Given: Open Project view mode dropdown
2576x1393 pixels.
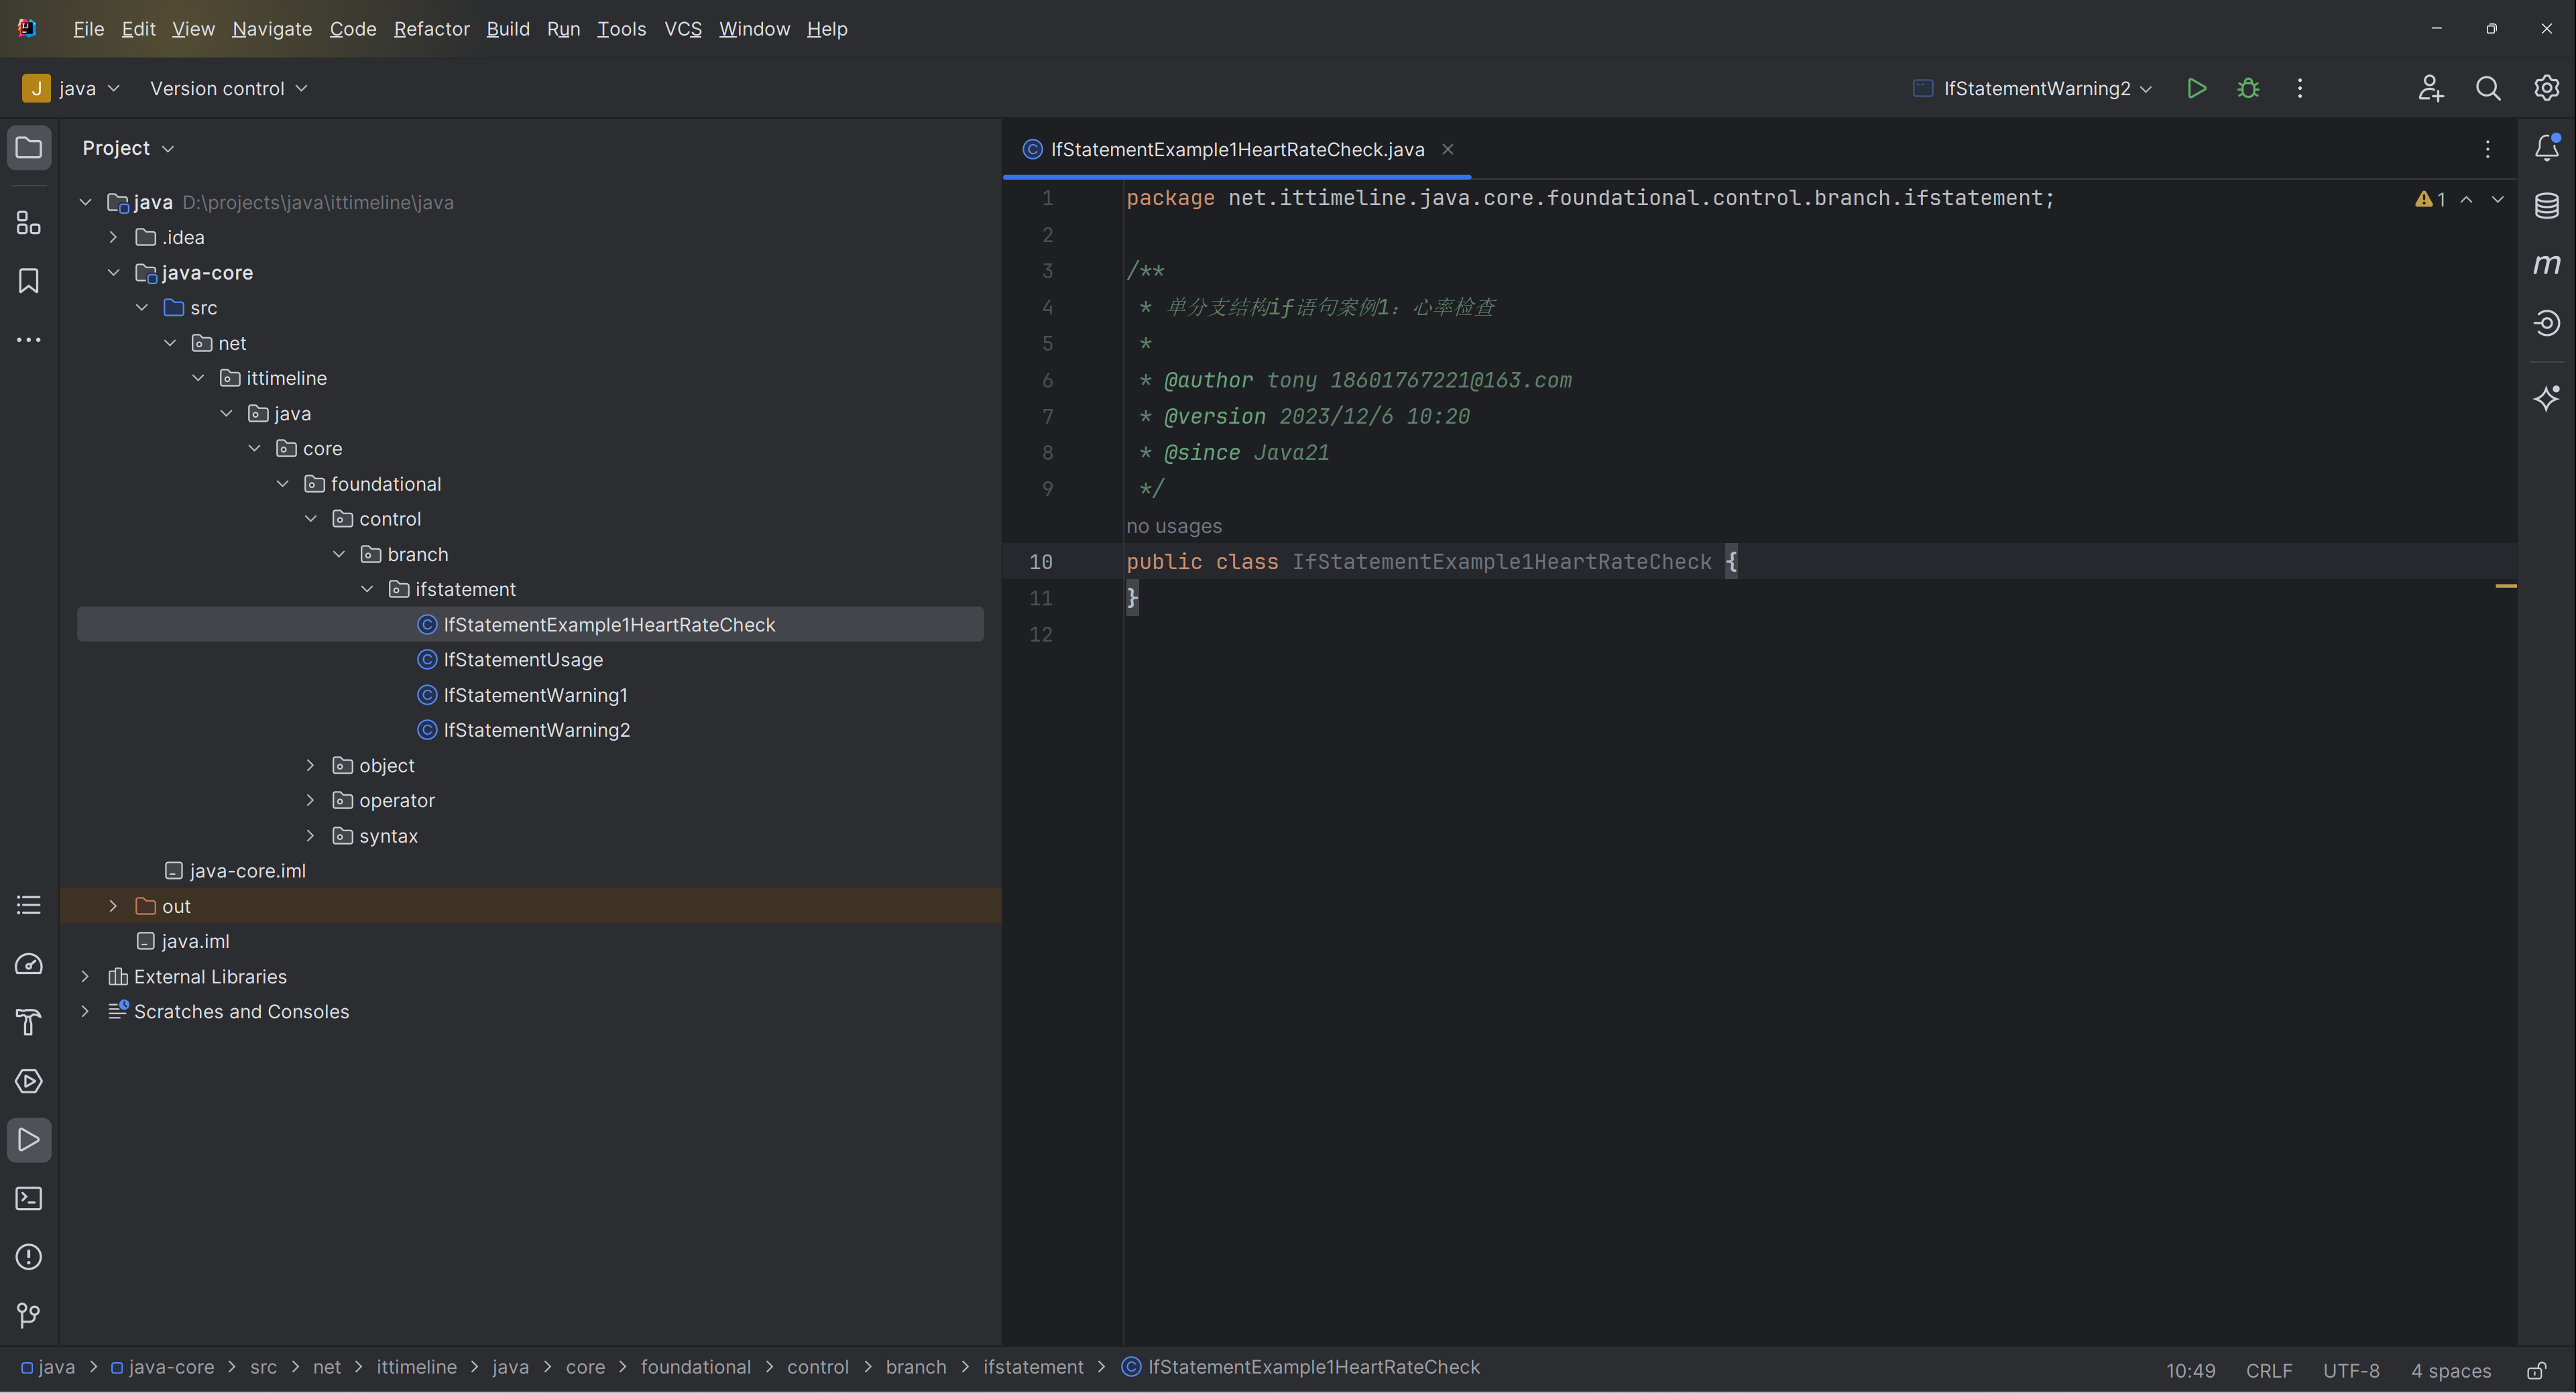Looking at the screenshot, I should (x=128, y=148).
